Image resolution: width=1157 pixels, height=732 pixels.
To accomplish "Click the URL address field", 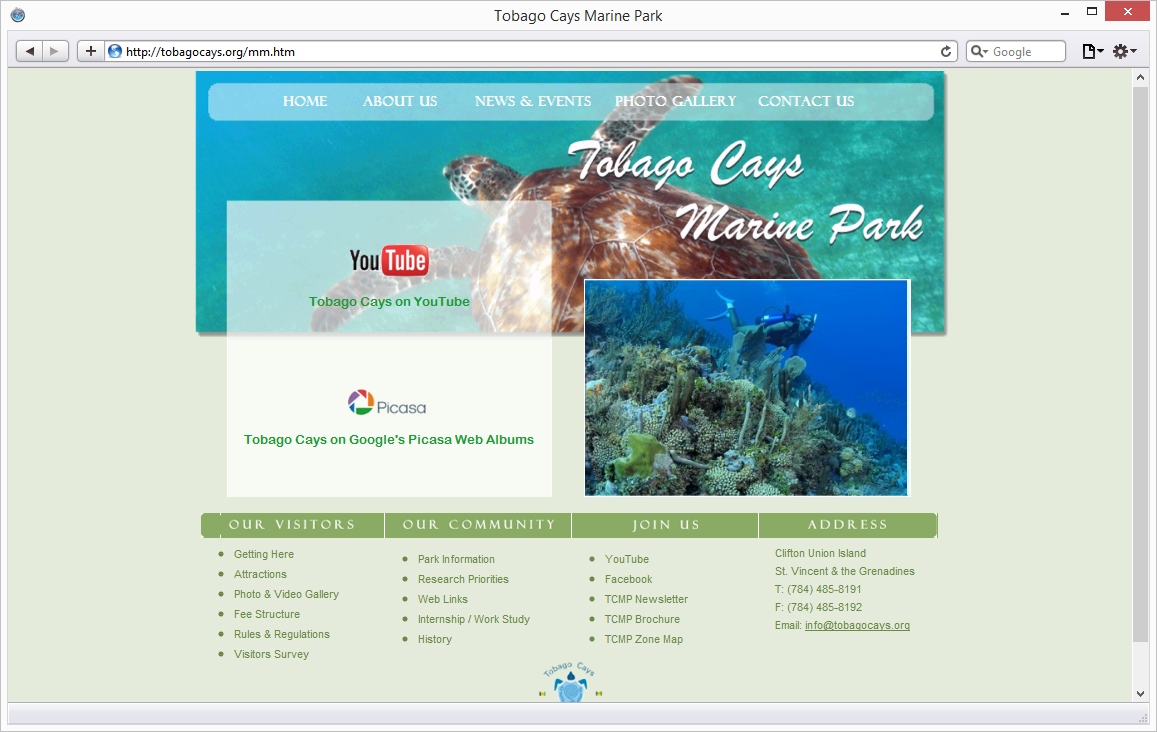I will click(531, 51).
